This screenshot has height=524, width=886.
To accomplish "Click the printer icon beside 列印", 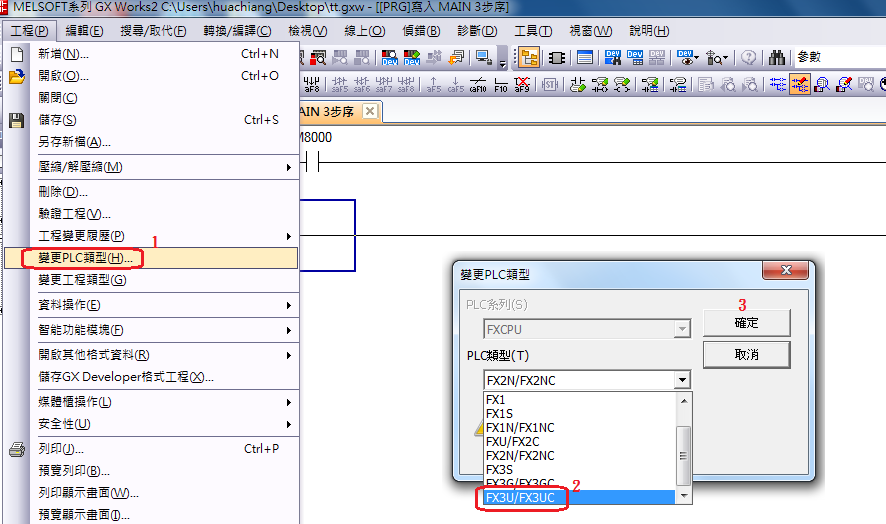I will [16, 449].
